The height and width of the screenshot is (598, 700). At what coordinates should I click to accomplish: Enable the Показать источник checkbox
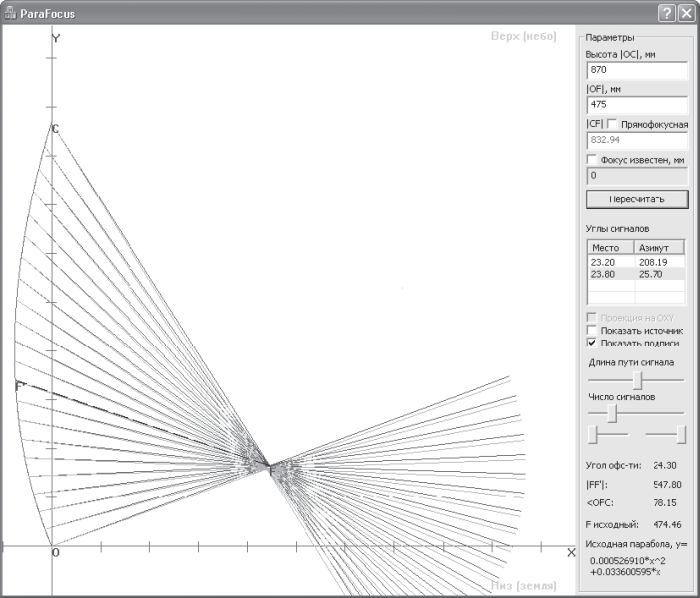592,331
